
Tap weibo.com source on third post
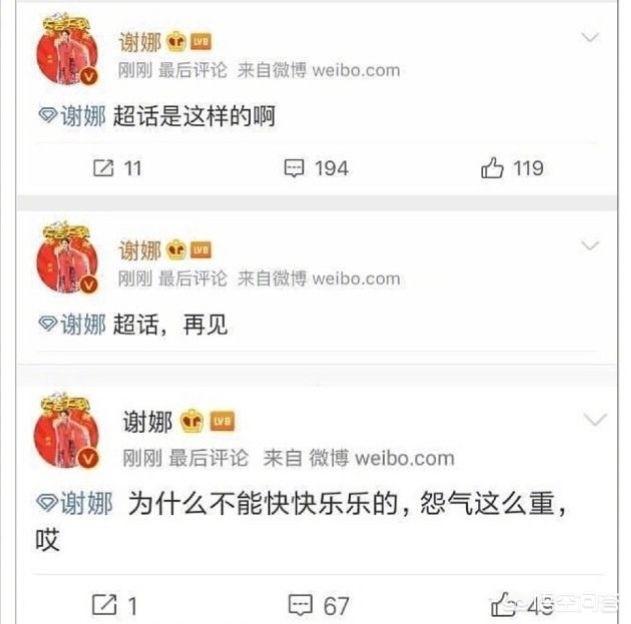point(405,458)
